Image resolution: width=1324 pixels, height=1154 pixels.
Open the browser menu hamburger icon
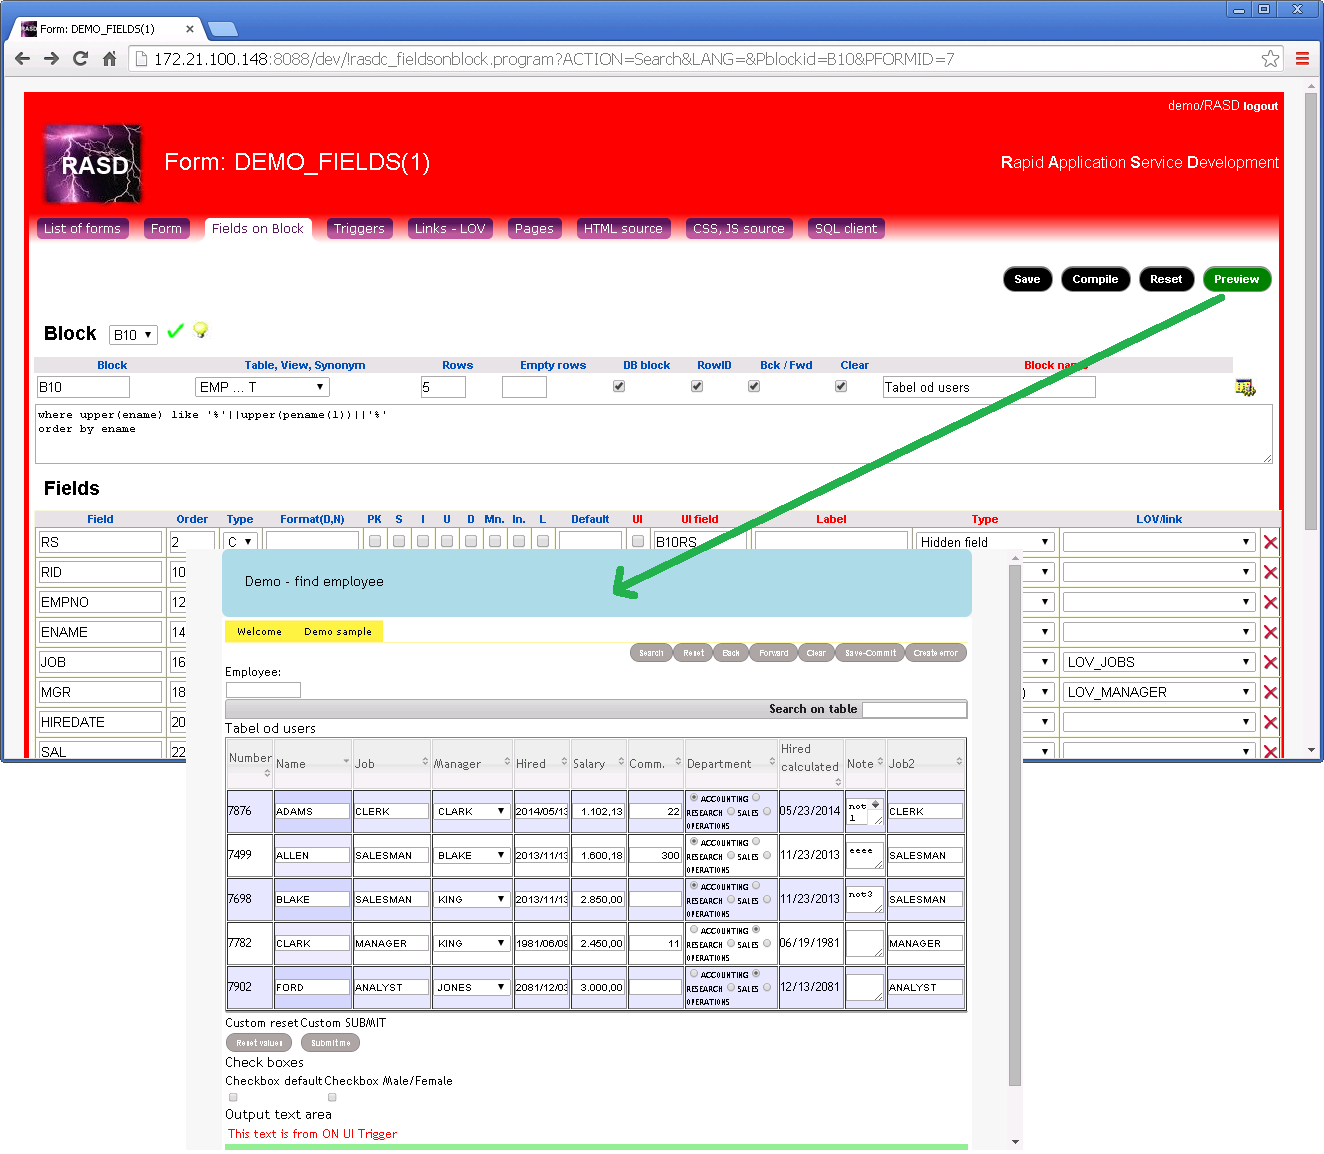(1302, 58)
